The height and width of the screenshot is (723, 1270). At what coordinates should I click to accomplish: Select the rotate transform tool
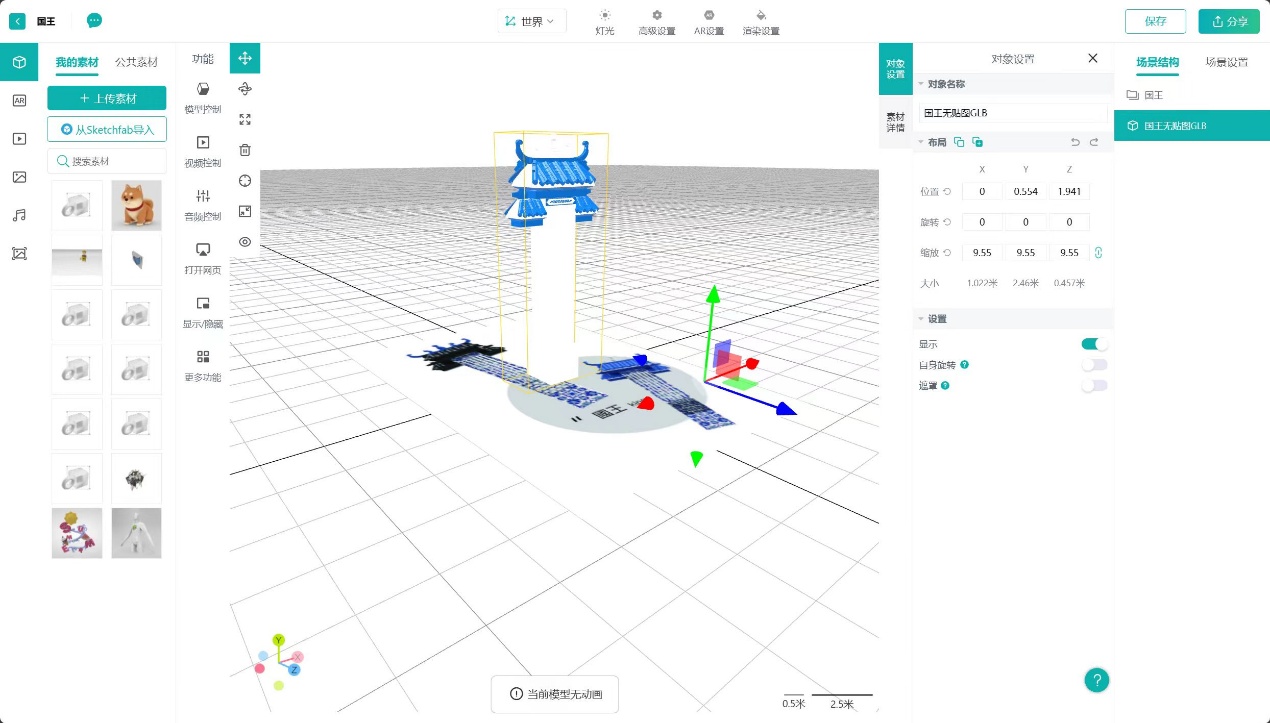[245, 89]
